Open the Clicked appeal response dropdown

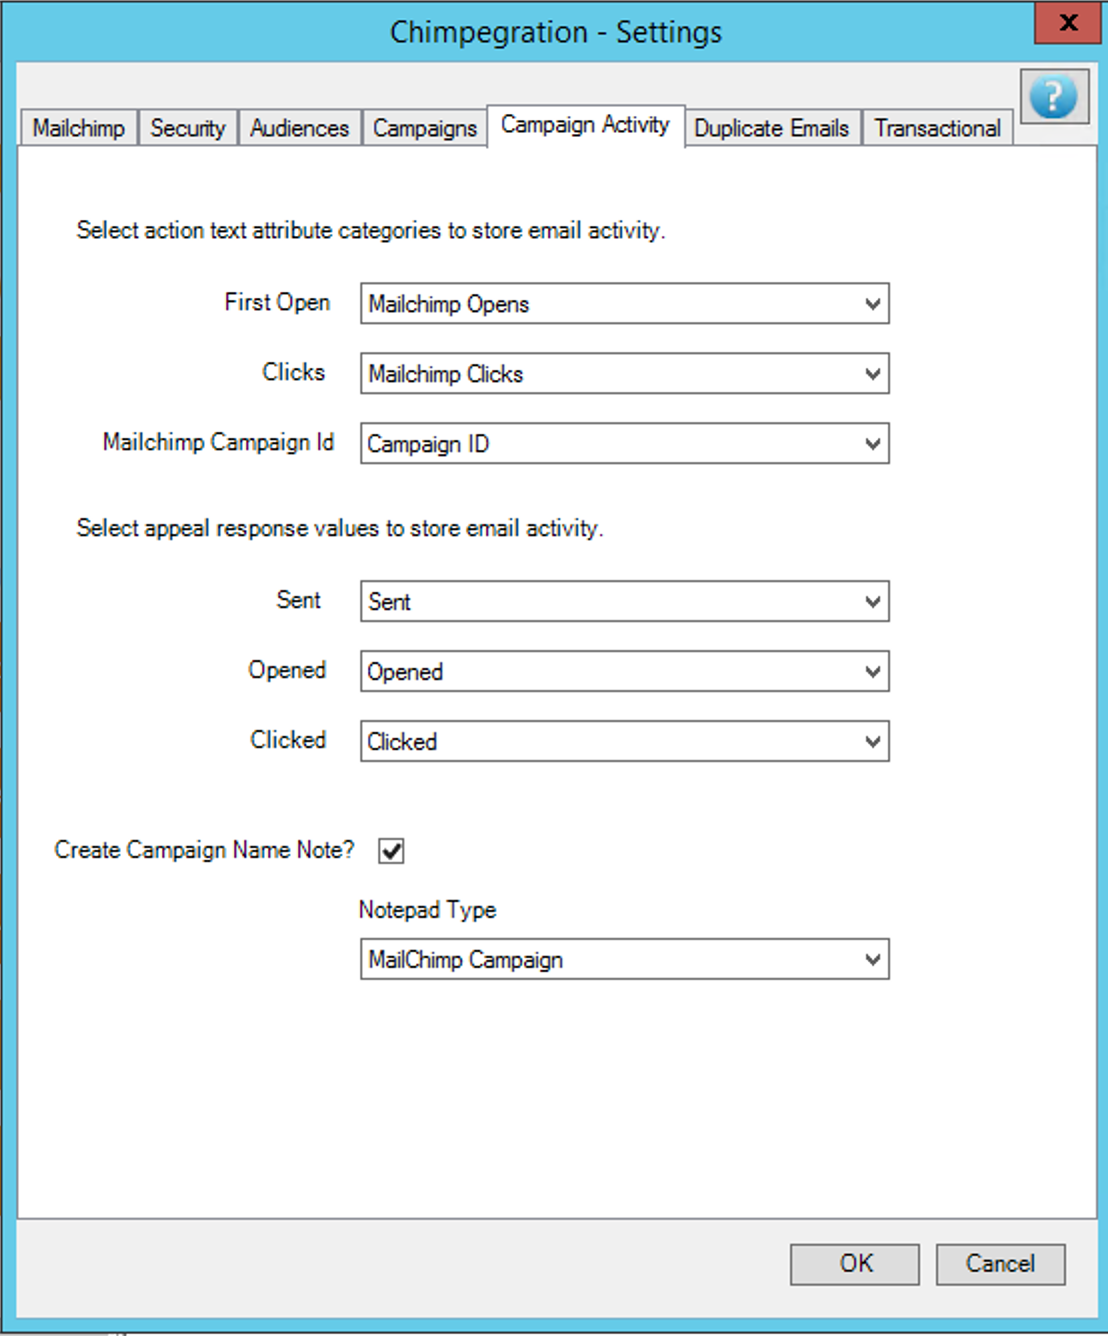625,742
